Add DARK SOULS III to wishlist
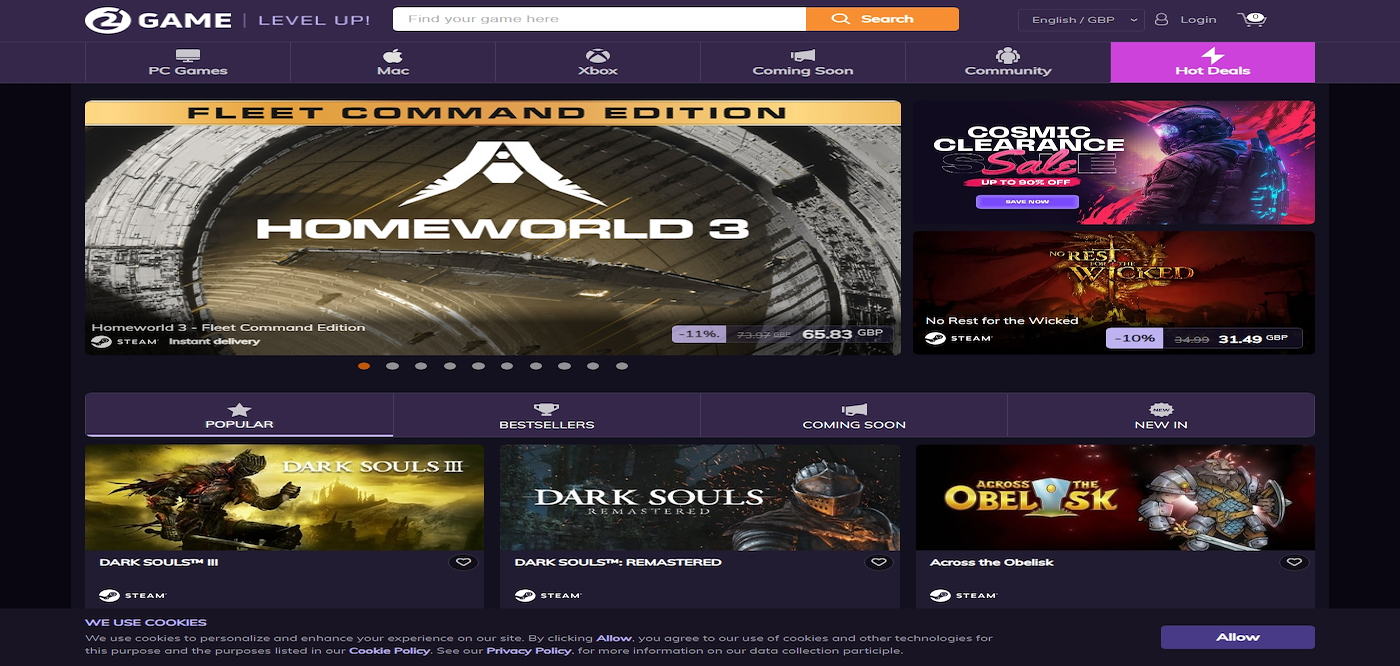The image size is (1400, 666). click(462, 563)
